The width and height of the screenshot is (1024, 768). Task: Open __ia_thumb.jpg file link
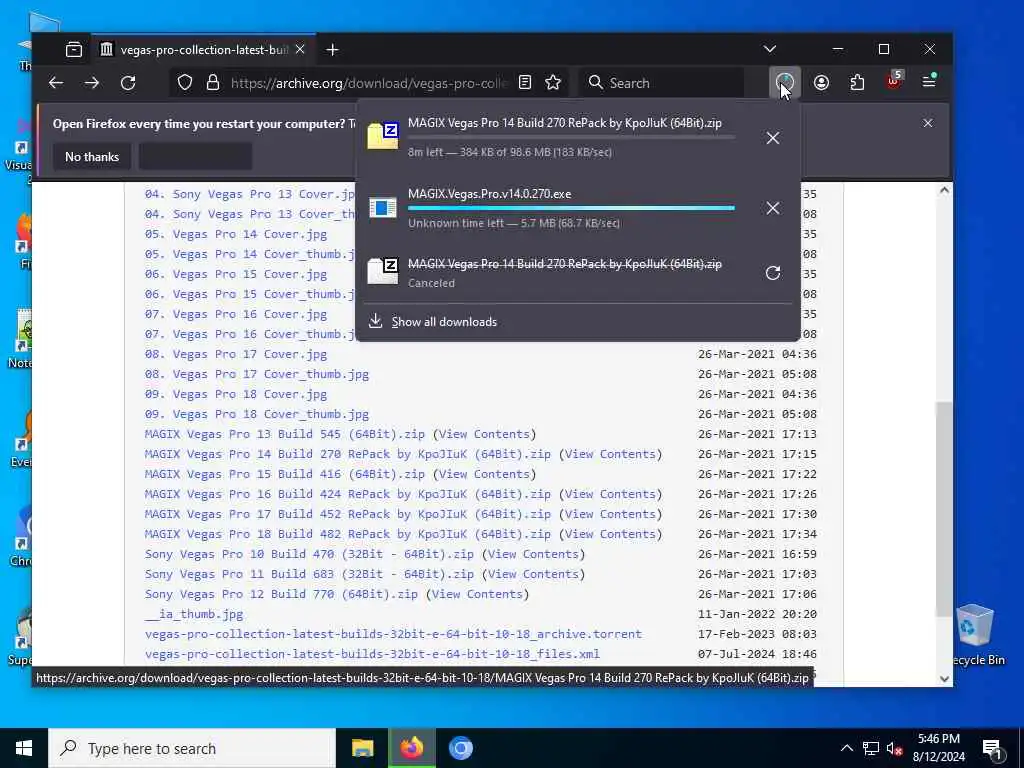click(x=194, y=614)
